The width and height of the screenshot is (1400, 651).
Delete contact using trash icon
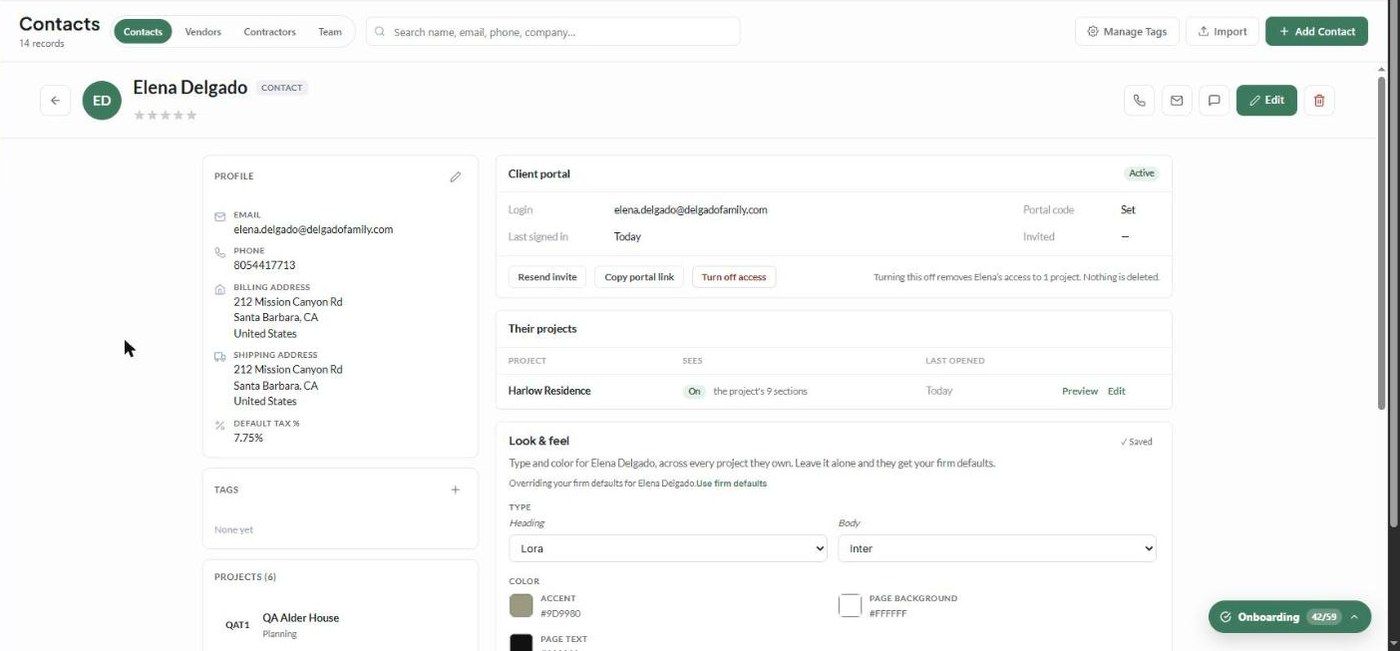(x=1319, y=100)
